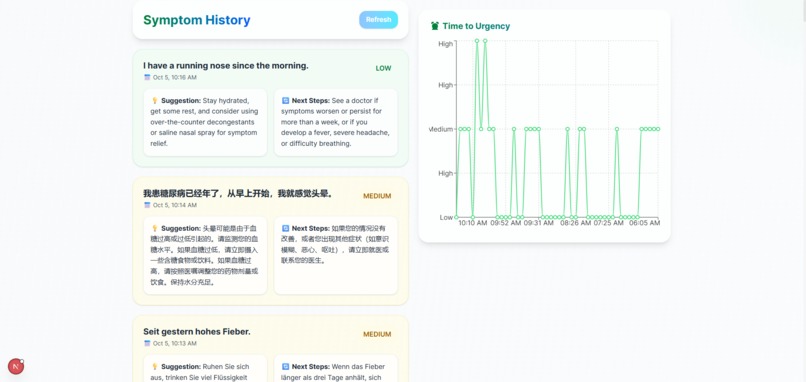Image resolution: width=806 pixels, height=382 pixels.
Task: Click the 'See a doctor if symptoms worsen' Next Steps box
Action: [x=336, y=122]
